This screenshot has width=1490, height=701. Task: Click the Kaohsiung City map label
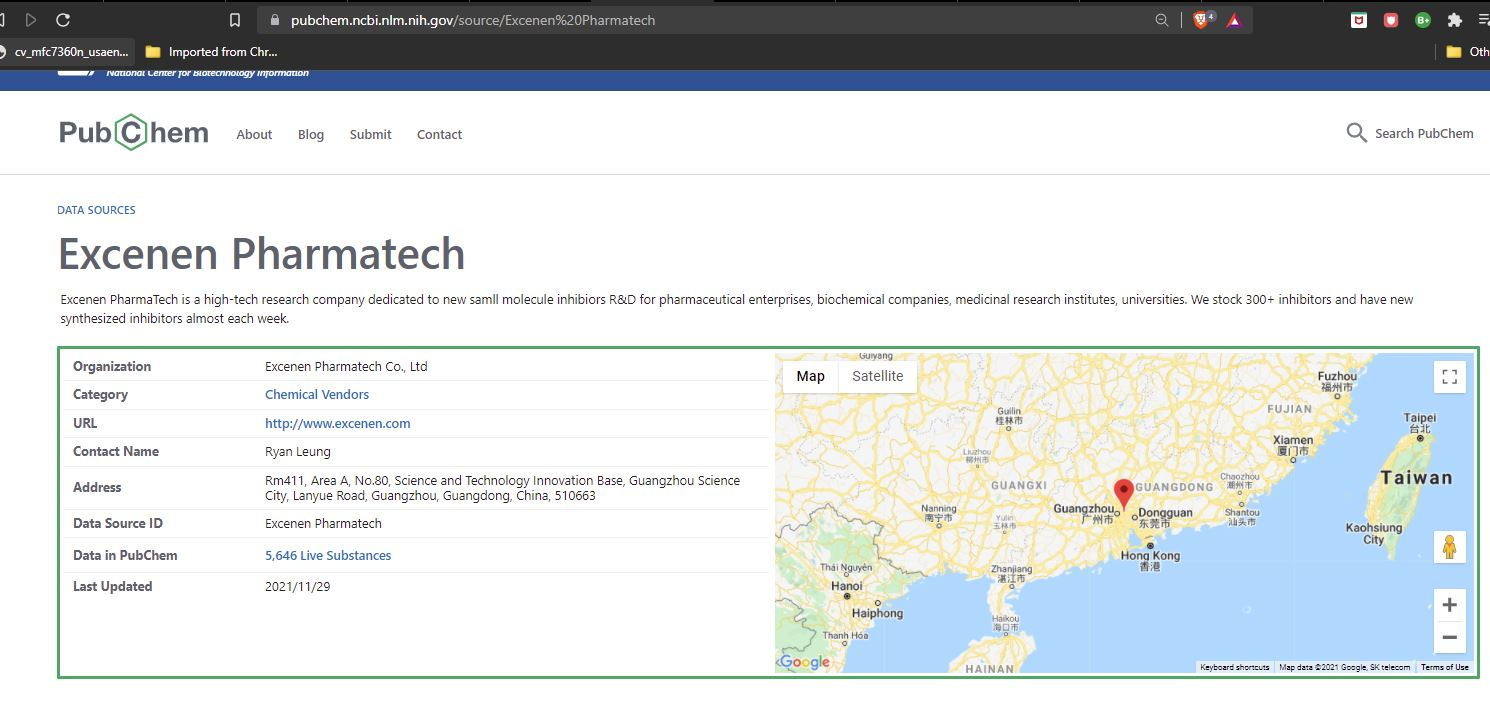click(1374, 533)
